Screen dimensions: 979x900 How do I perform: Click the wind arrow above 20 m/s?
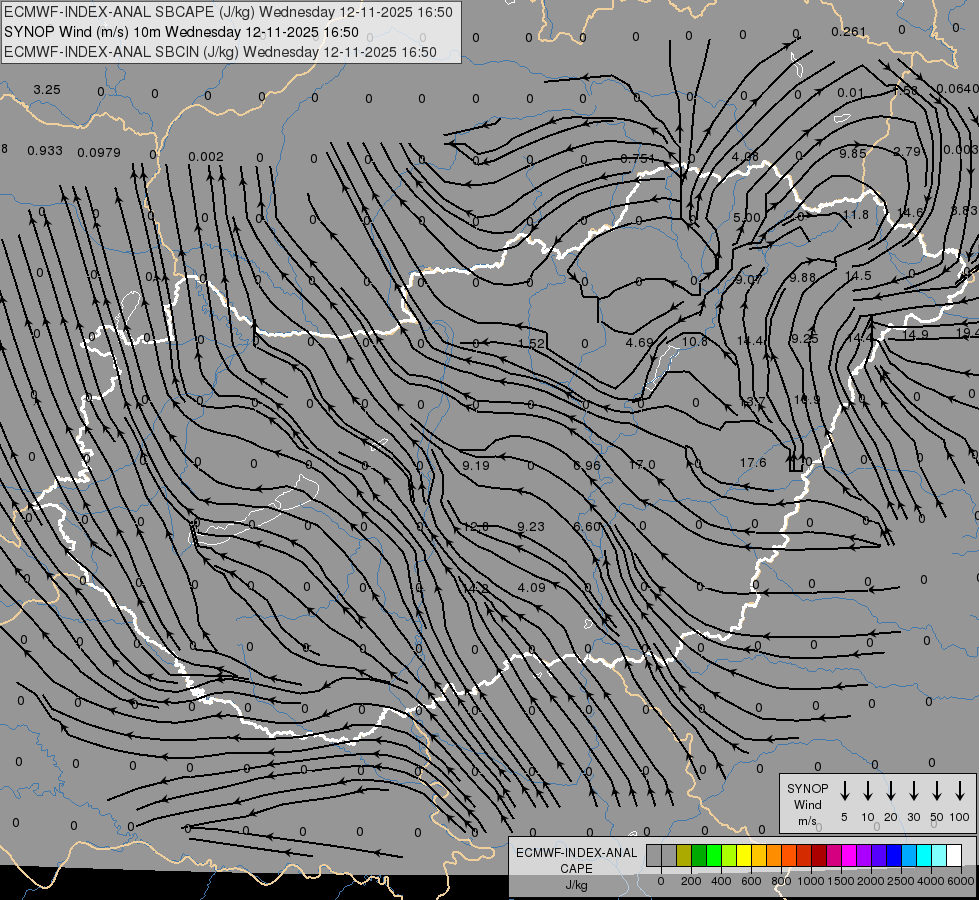pos(891,790)
